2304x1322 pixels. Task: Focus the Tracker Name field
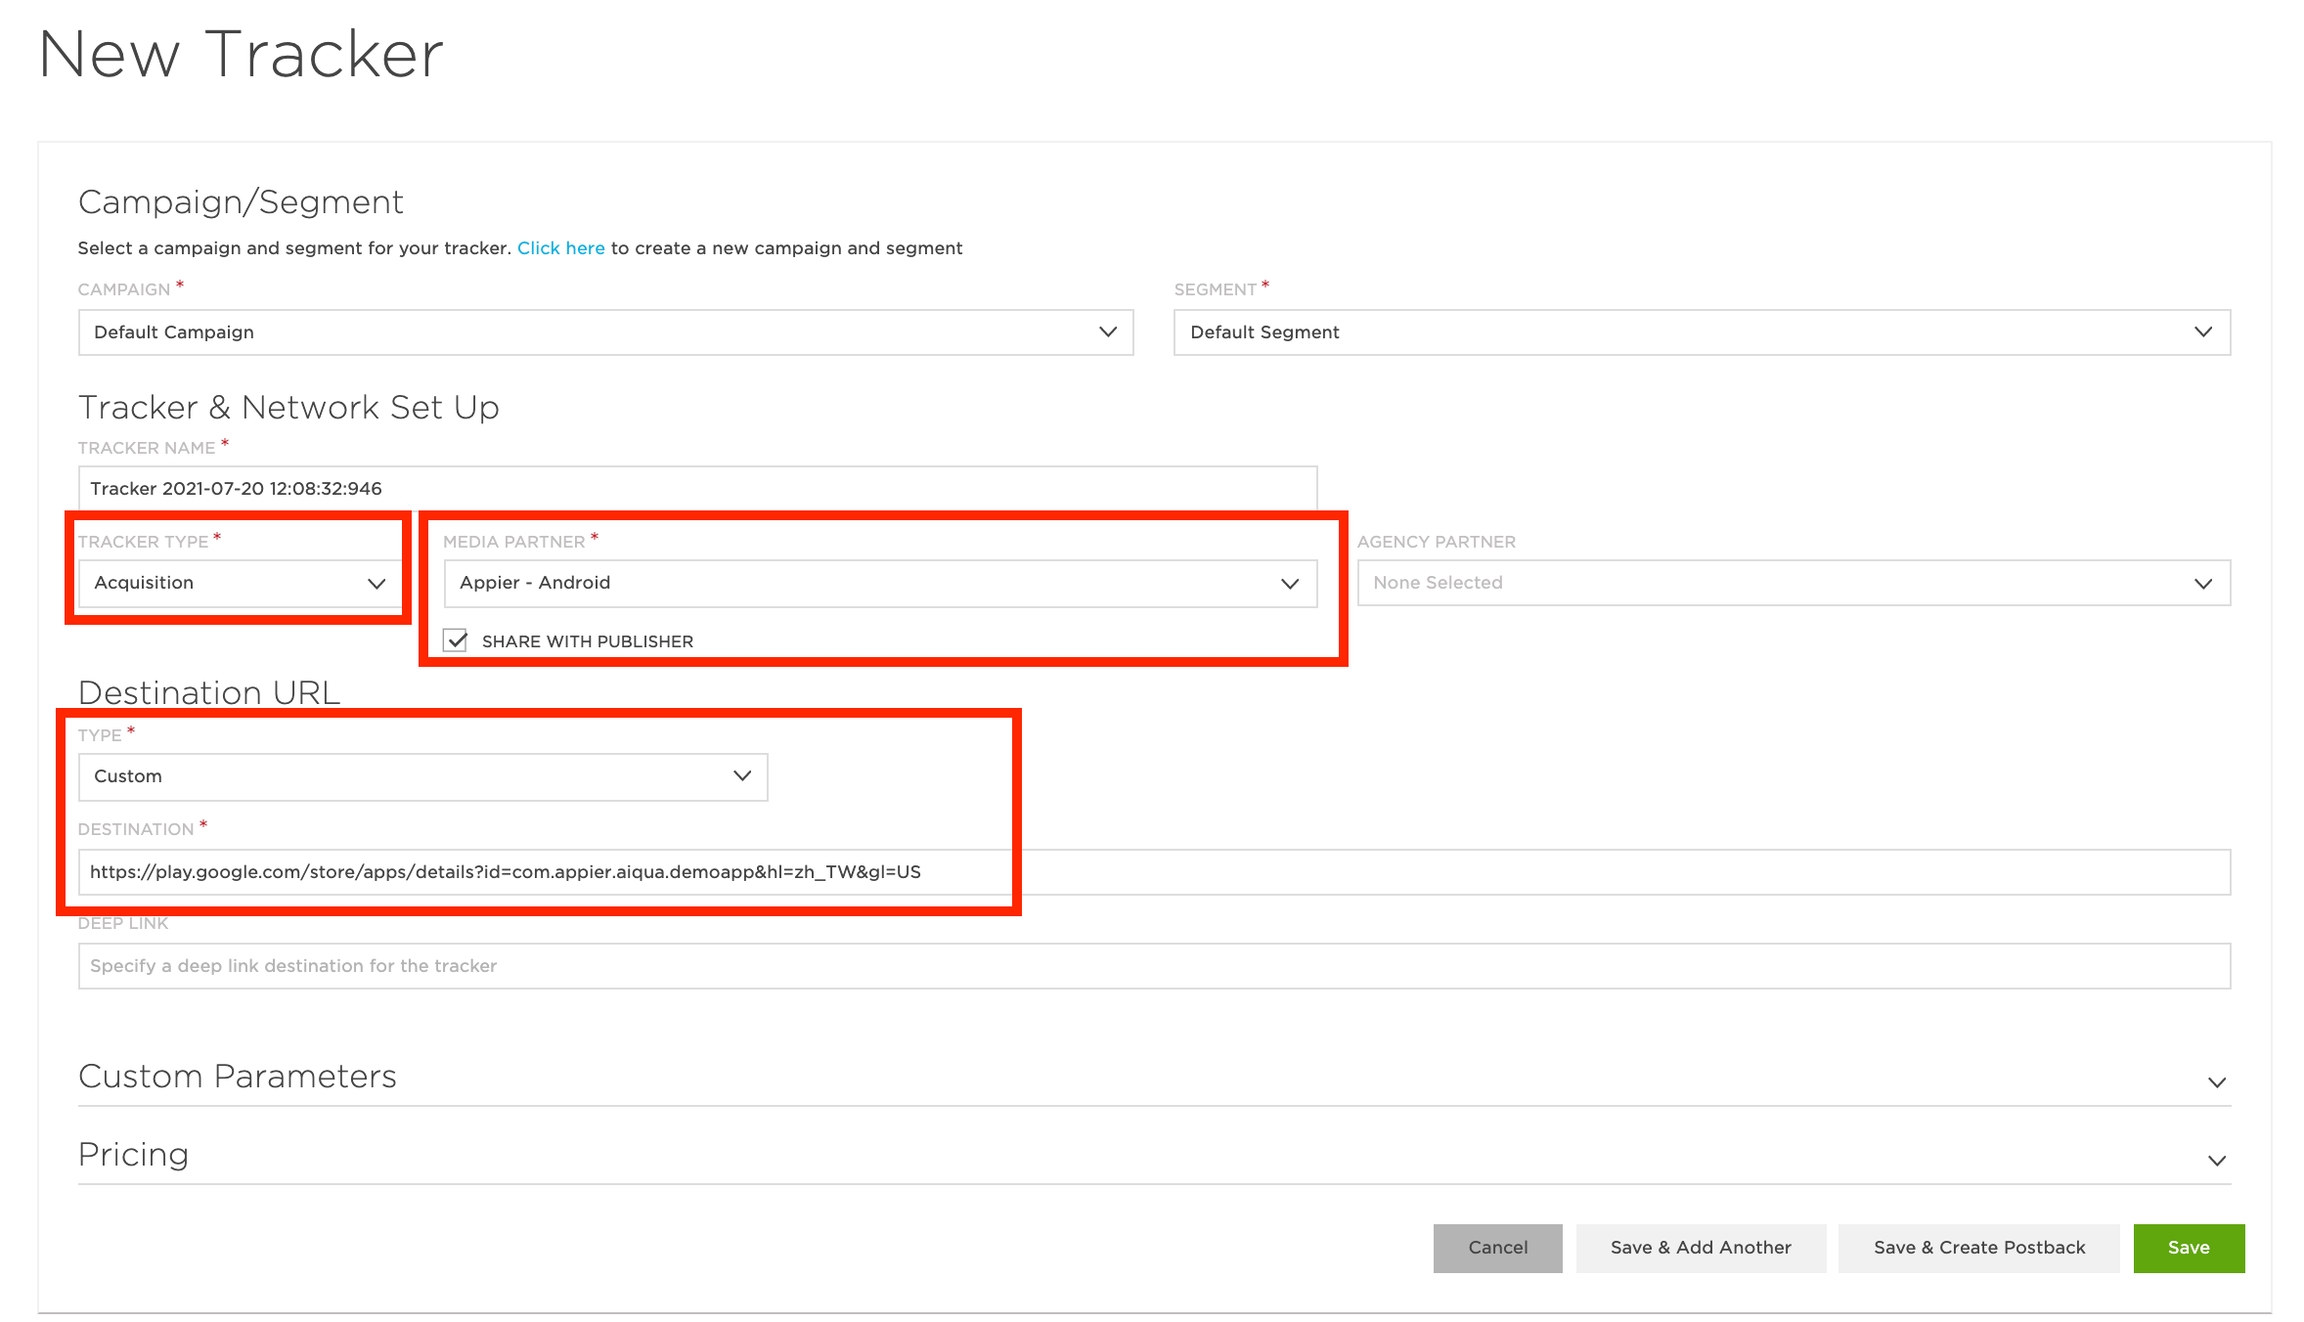[x=697, y=489]
